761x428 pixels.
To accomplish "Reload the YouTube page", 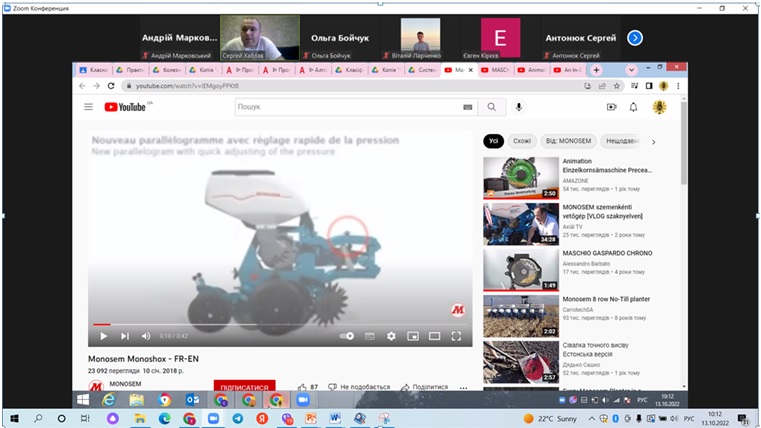I will [111, 86].
